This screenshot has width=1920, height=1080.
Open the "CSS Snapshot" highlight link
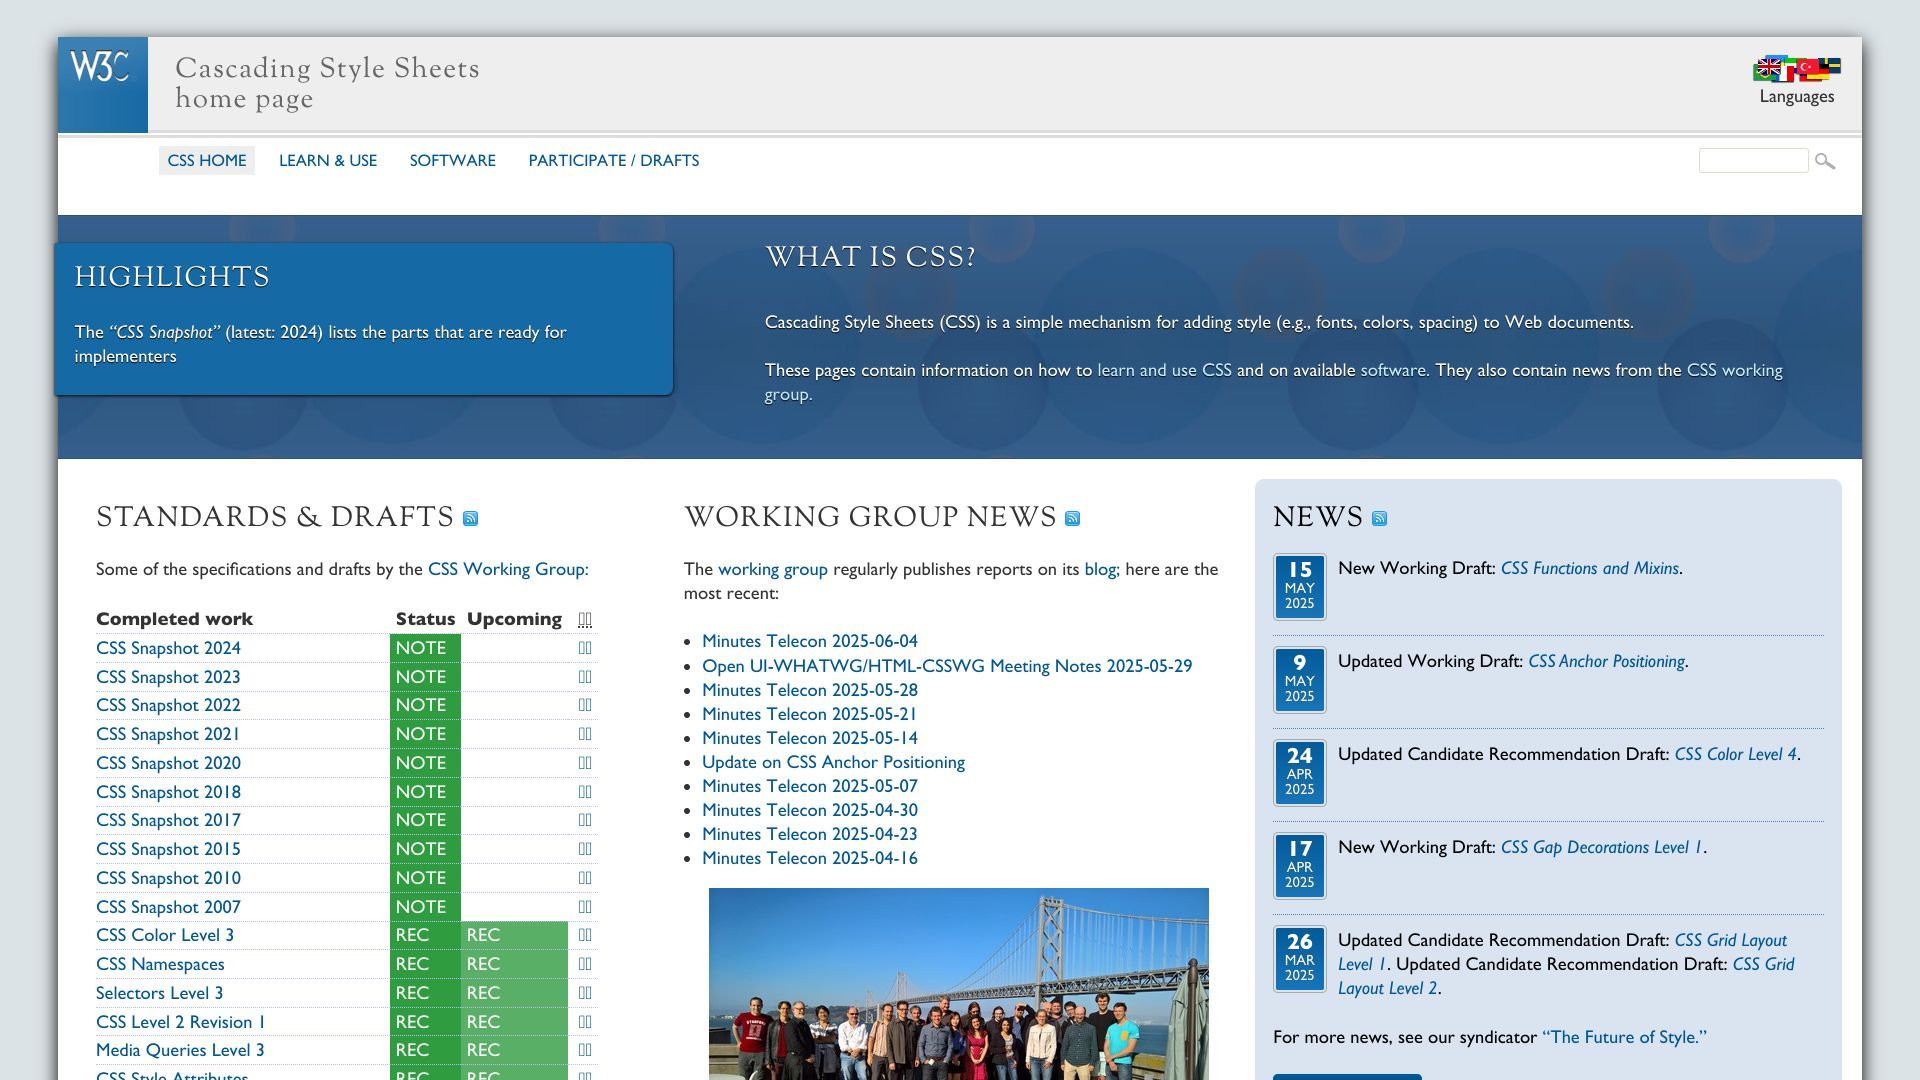tap(165, 332)
